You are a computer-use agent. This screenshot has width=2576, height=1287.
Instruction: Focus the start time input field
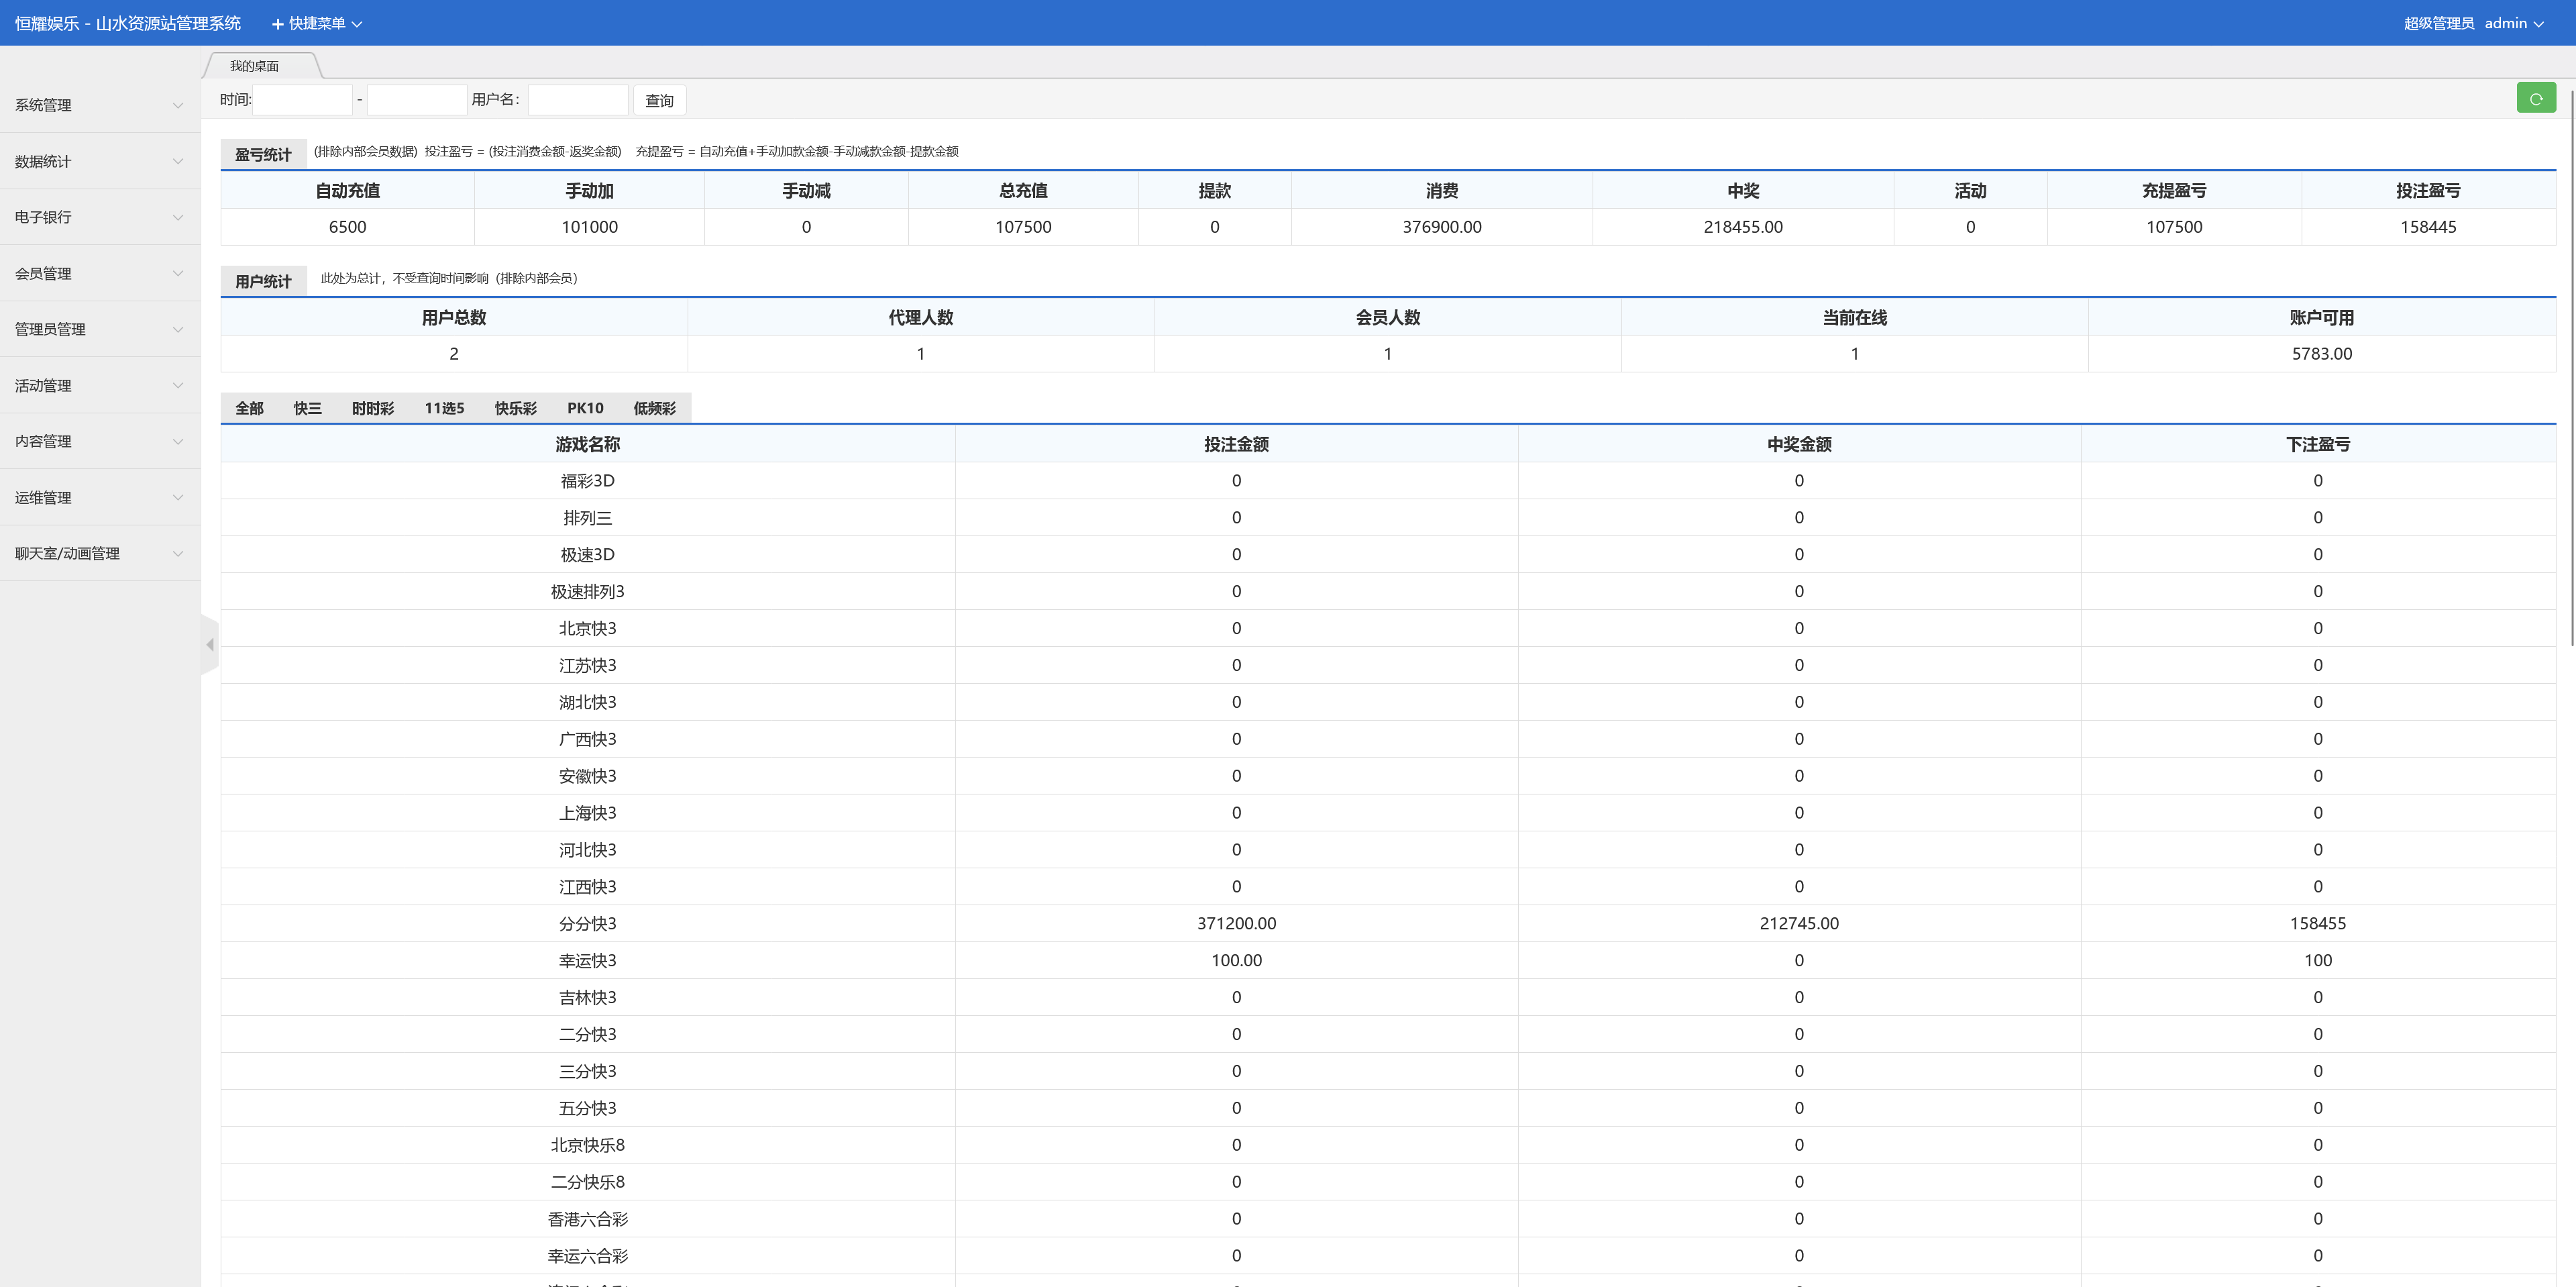point(303,100)
